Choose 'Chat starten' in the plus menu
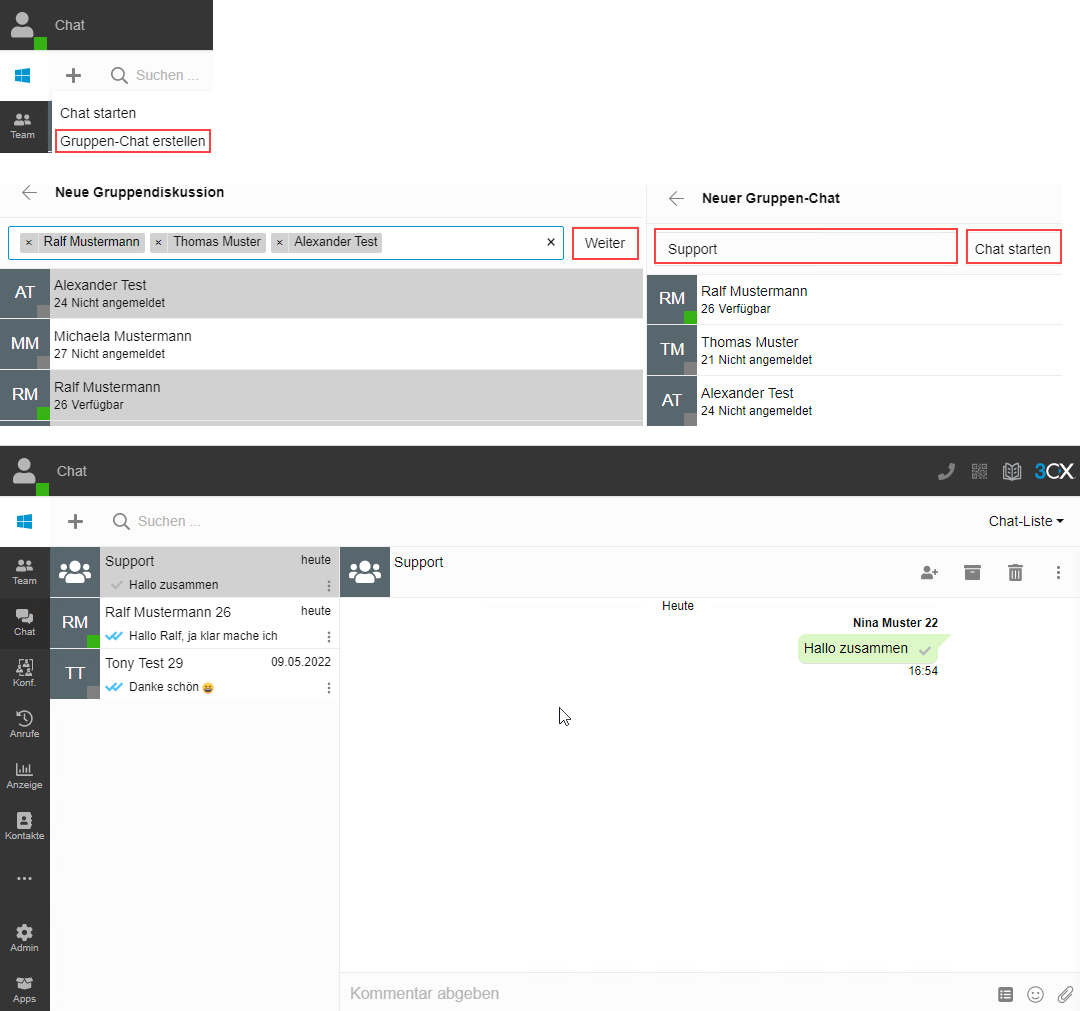The height and width of the screenshot is (1011, 1080). pyautogui.click(x=98, y=113)
